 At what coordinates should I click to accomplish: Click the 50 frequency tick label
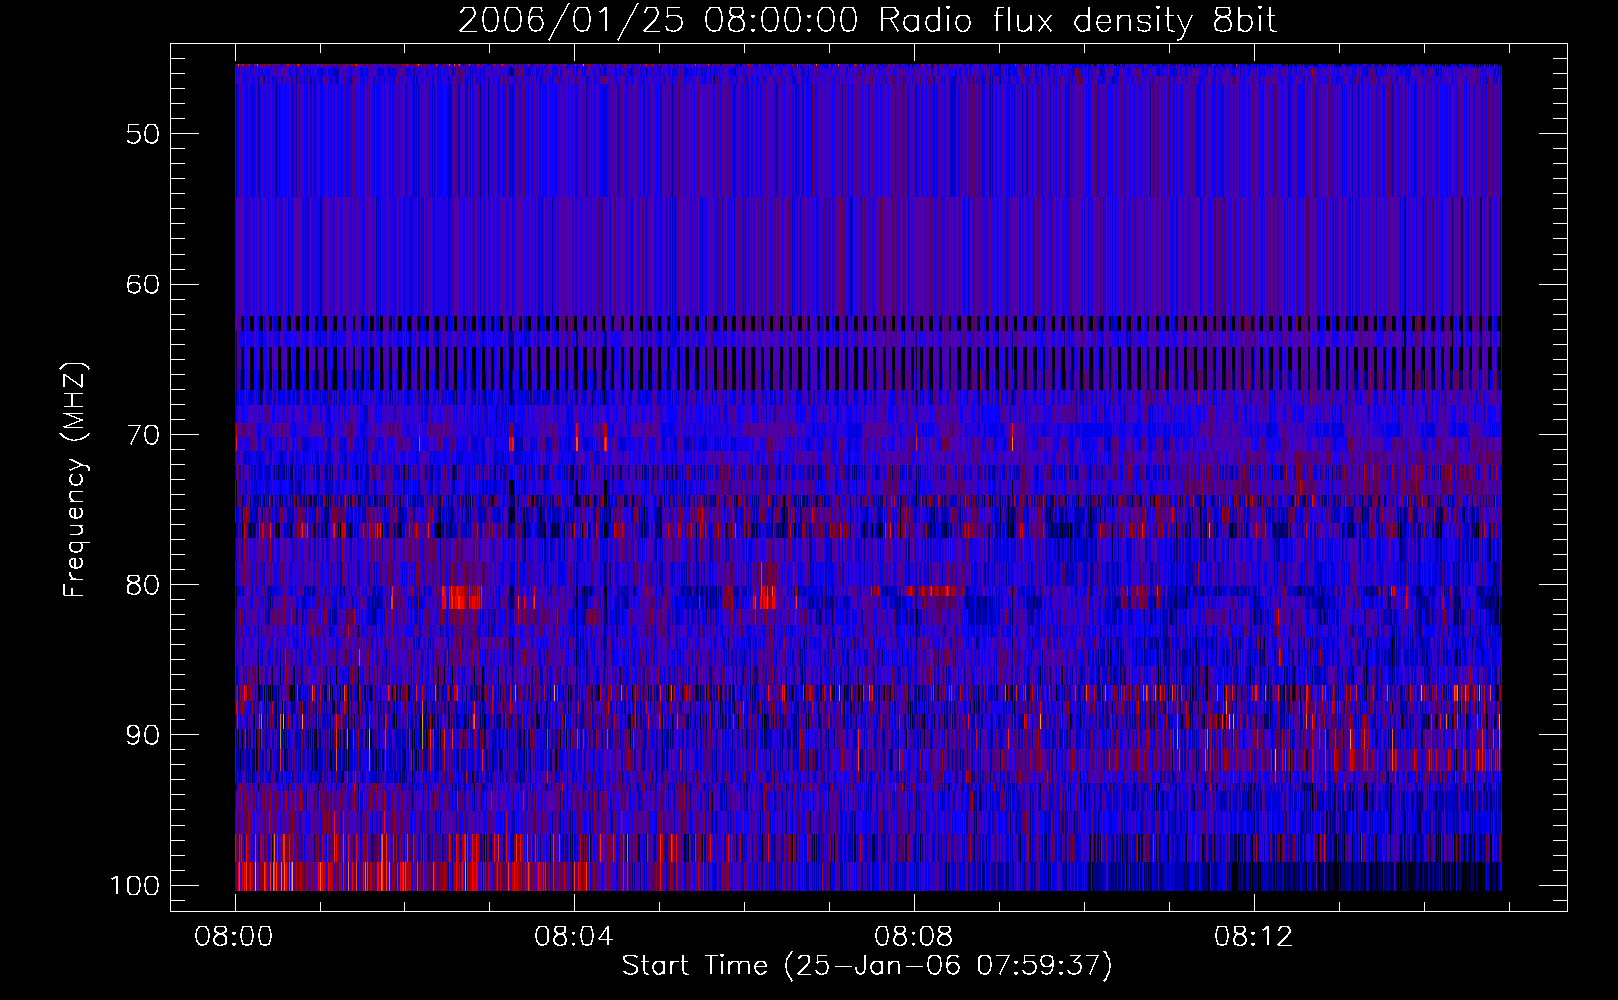(143, 134)
